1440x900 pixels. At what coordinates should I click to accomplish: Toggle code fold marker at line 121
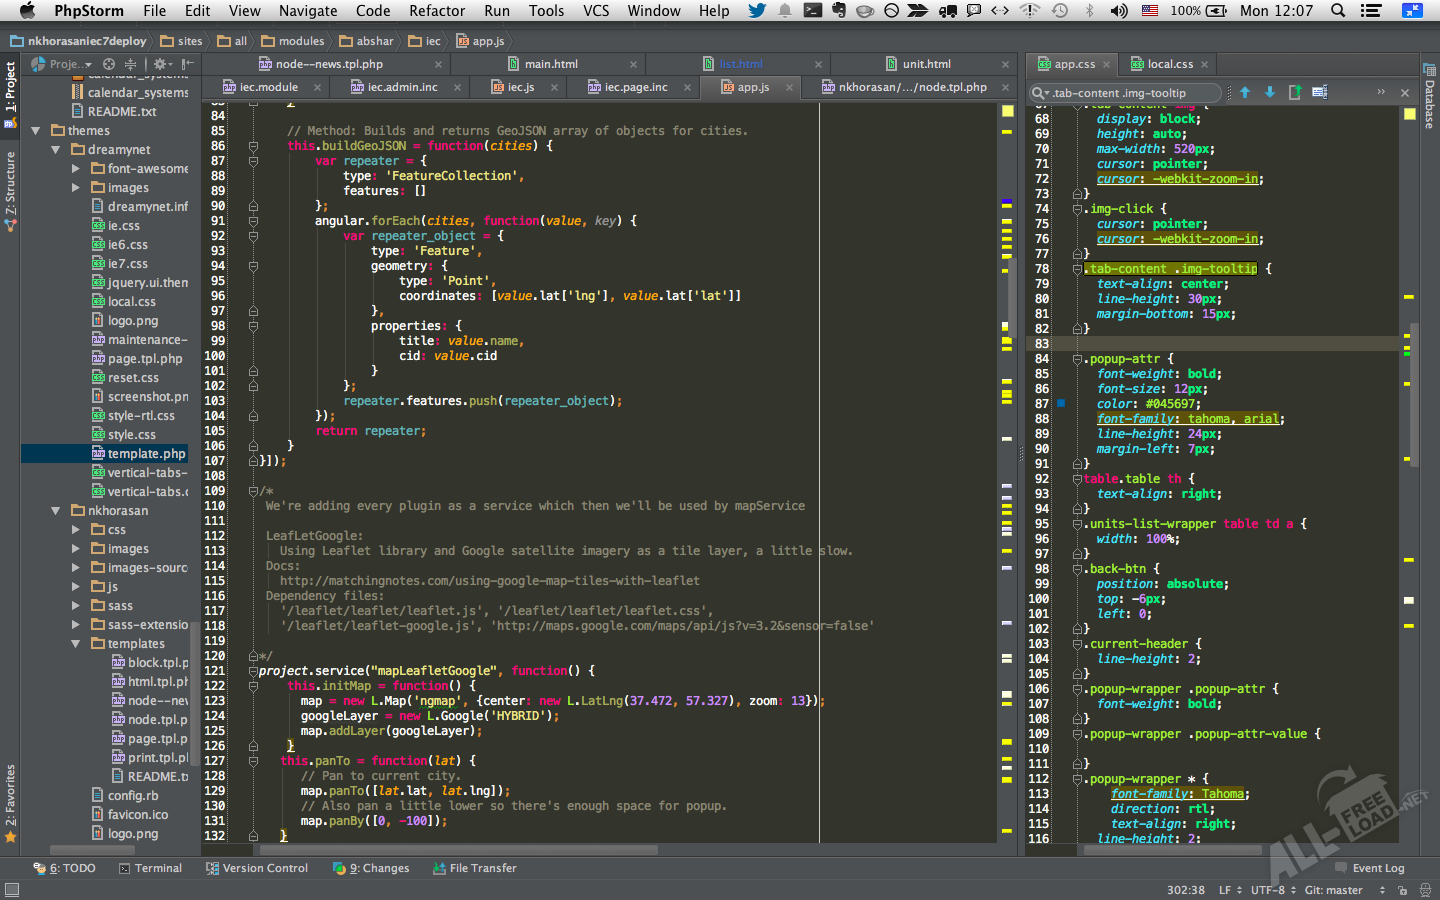pyautogui.click(x=253, y=671)
